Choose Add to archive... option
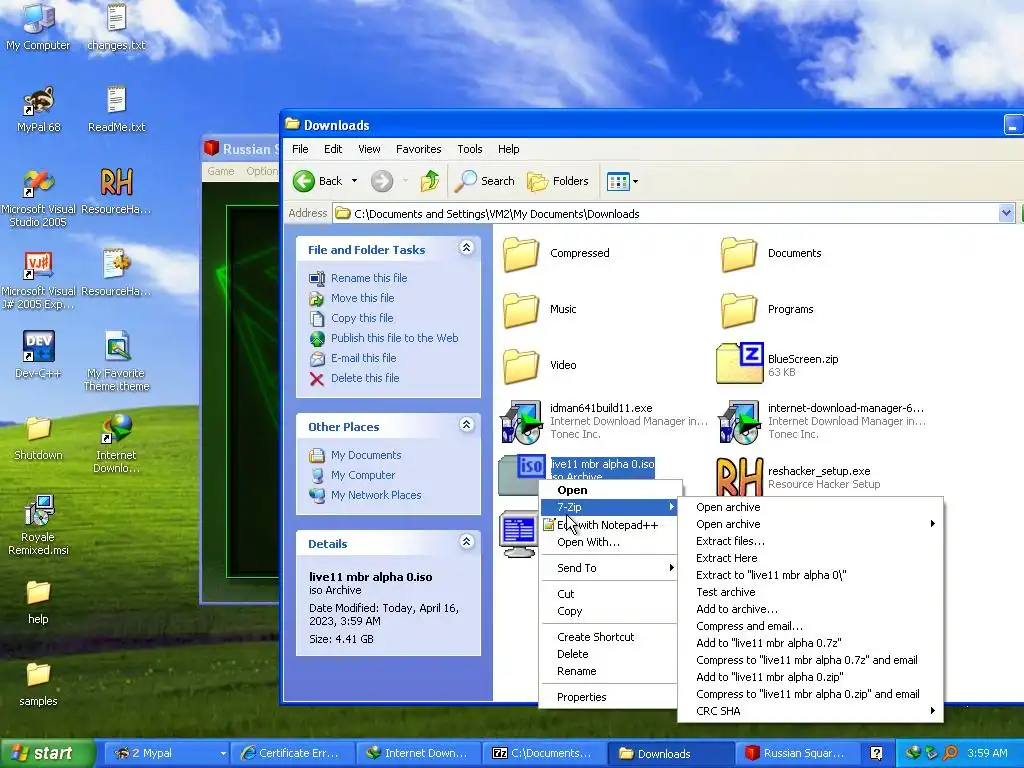Viewport: 1024px width, 768px height. click(x=810, y=609)
